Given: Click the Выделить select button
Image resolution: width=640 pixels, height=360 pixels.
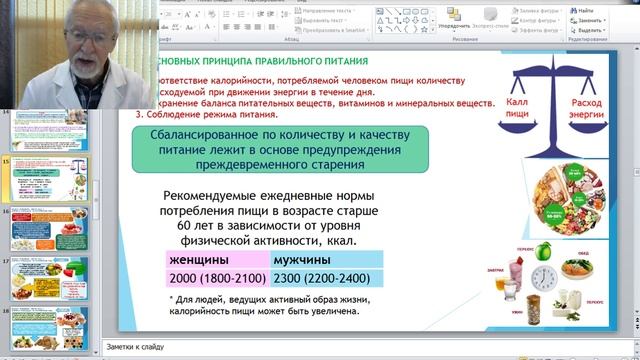Looking at the screenshot, I should point(588,30).
